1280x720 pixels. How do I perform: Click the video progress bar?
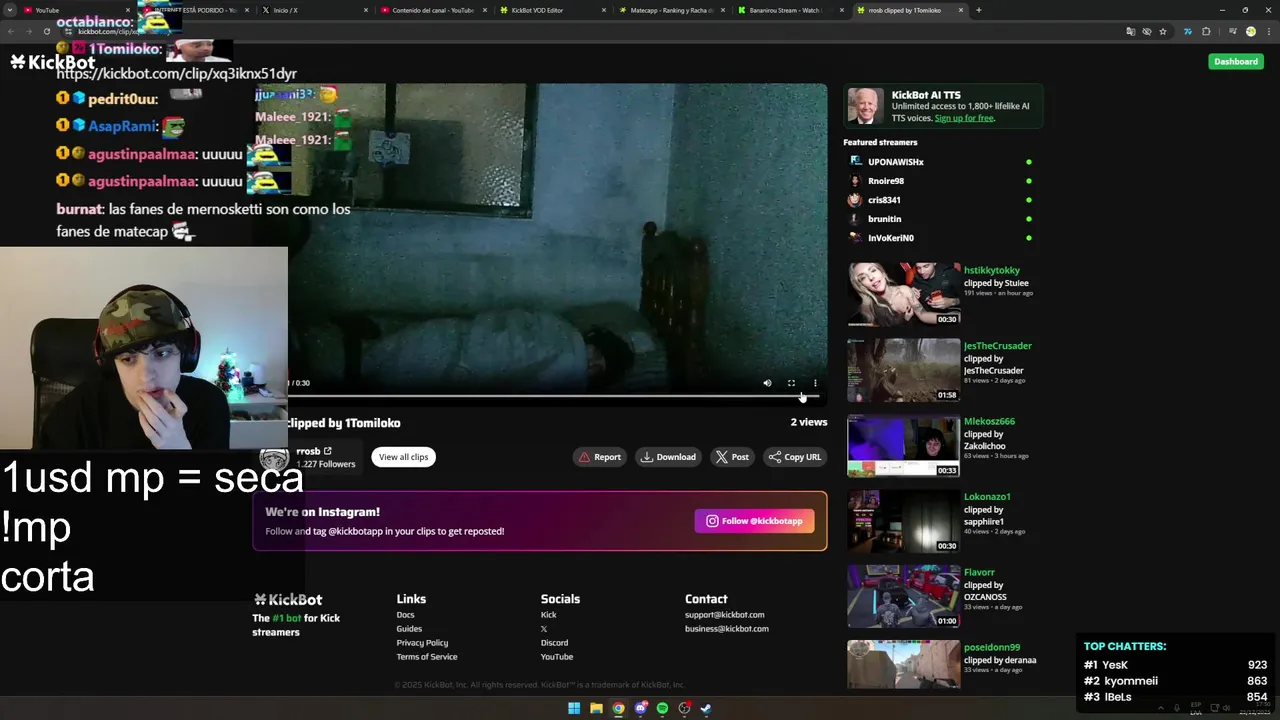click(x=552, y=396)
